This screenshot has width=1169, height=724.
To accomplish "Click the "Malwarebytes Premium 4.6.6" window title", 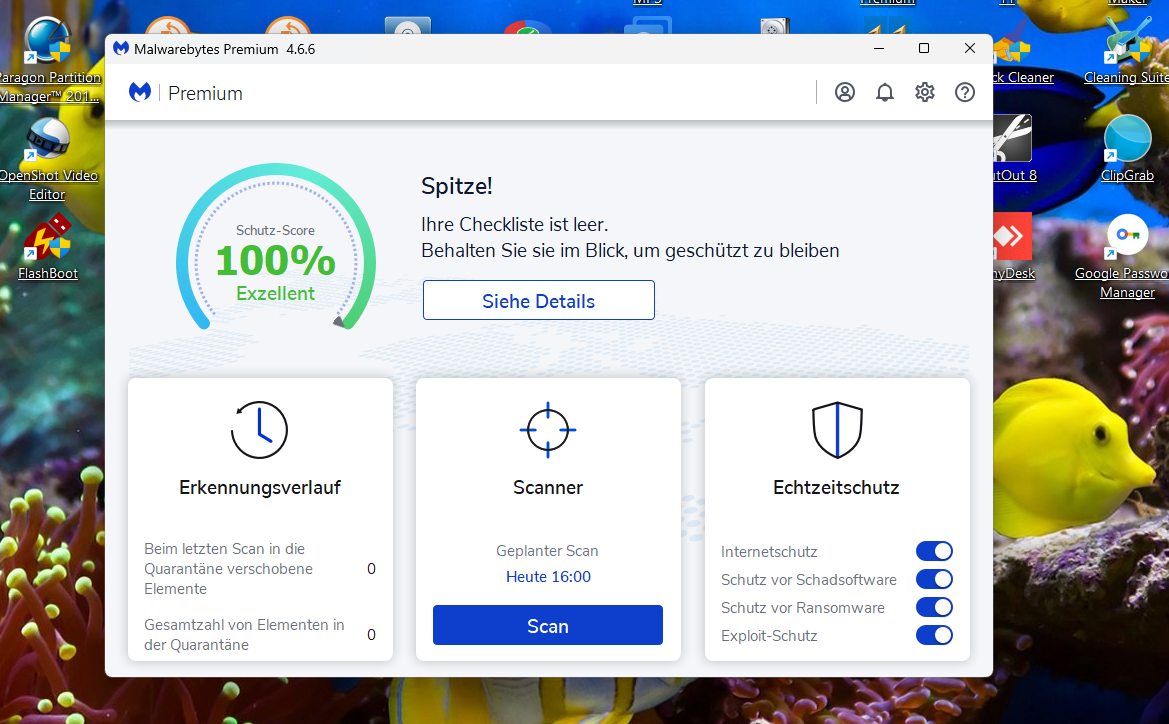I will point(224,49).
